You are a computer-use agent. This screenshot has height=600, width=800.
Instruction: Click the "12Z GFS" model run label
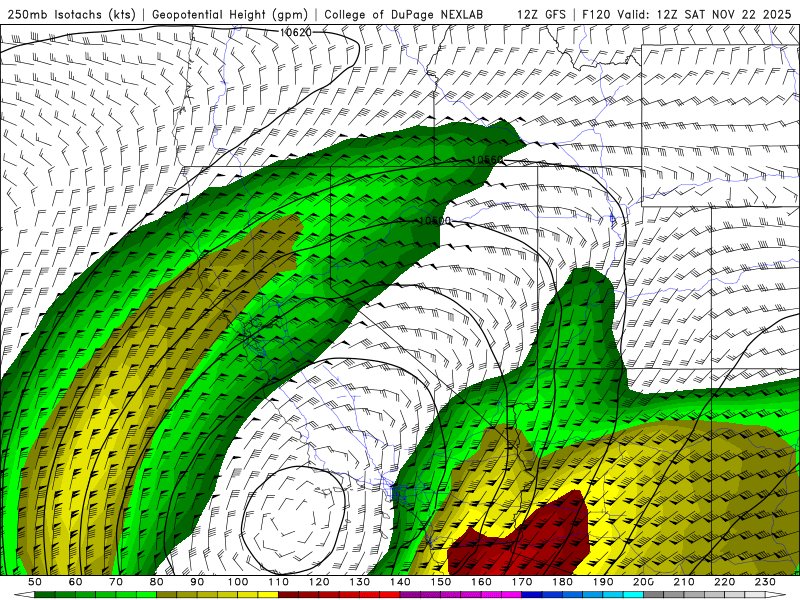pyautogui.click(x=541, y=14)
